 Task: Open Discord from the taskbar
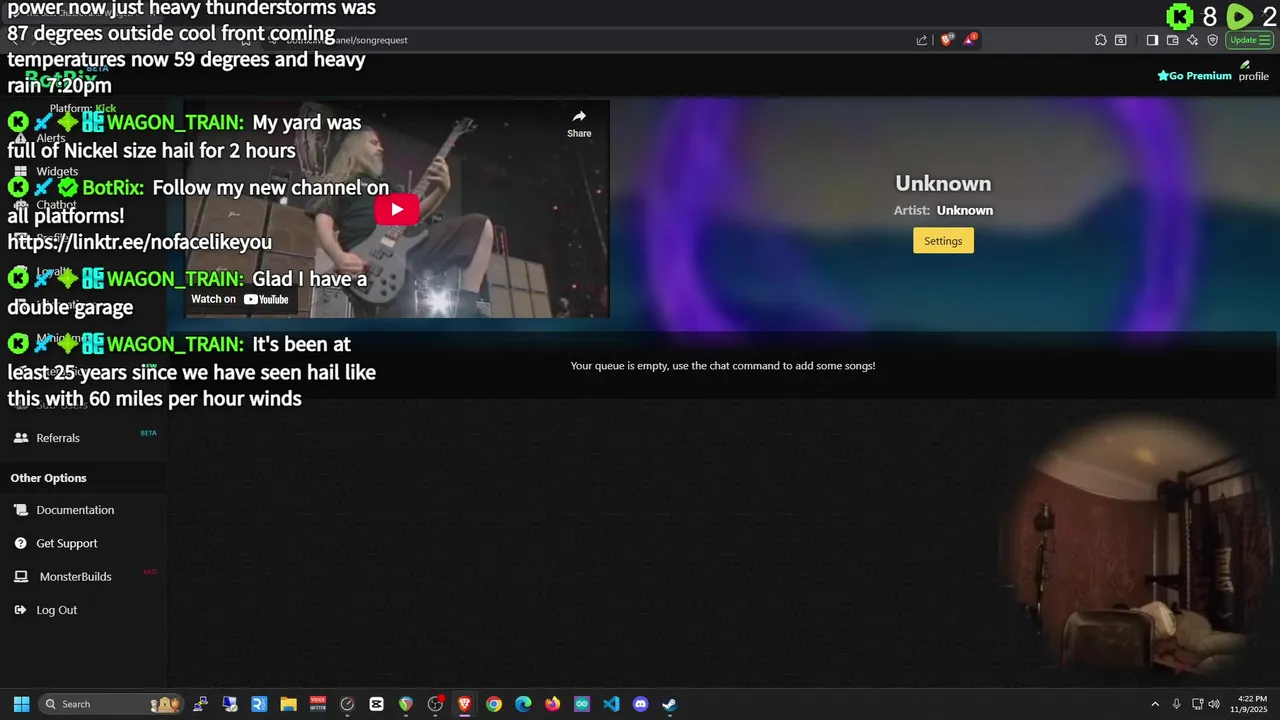(x=641, y=704)
